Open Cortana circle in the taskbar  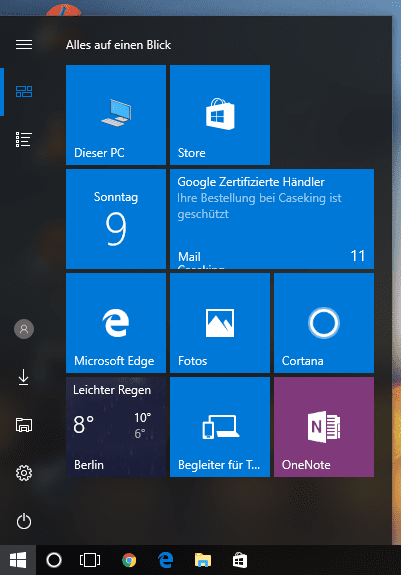pos(54,560)
